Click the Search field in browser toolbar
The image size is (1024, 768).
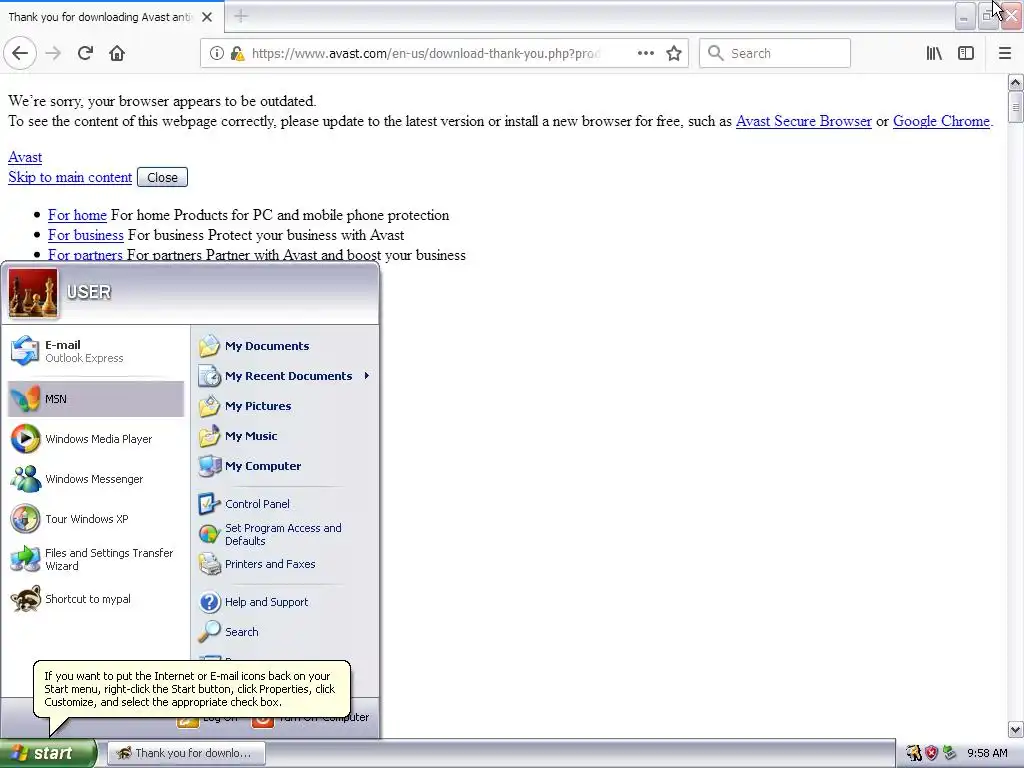click(x=775, y=54)
